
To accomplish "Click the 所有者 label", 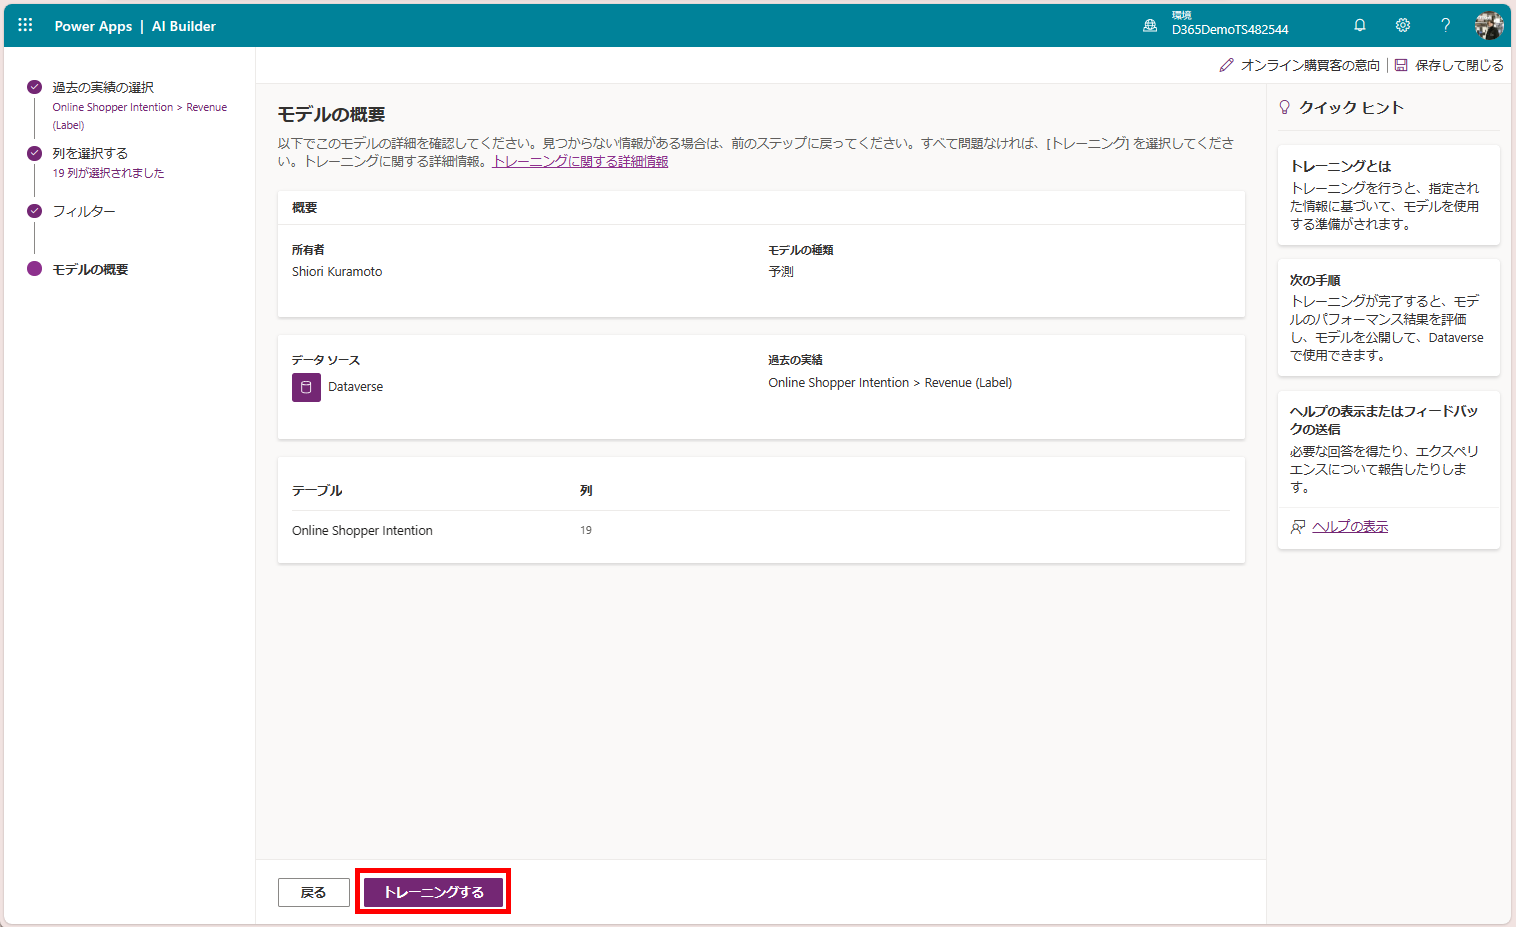I will click(x=308, y=250).
